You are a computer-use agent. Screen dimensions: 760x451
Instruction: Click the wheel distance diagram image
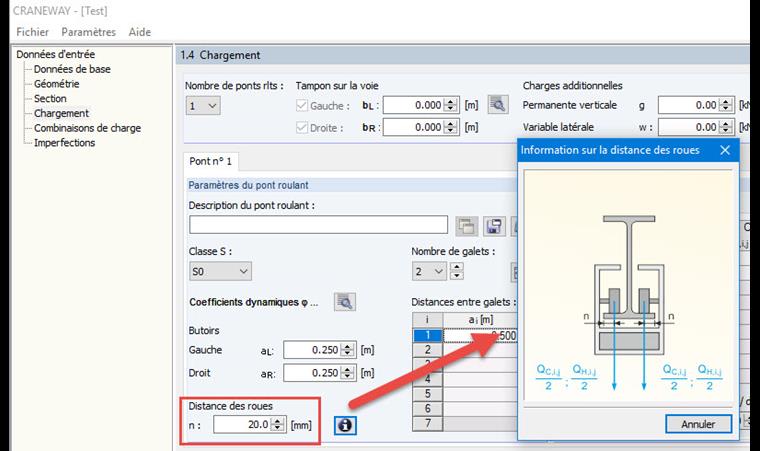(x=629, y=285)
